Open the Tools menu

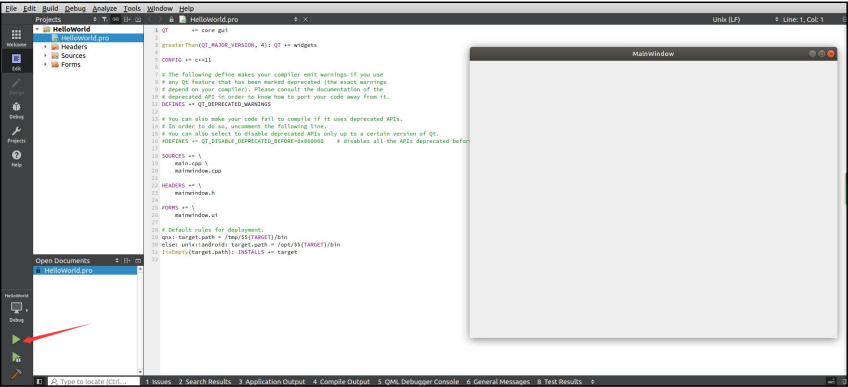point(132,9)
